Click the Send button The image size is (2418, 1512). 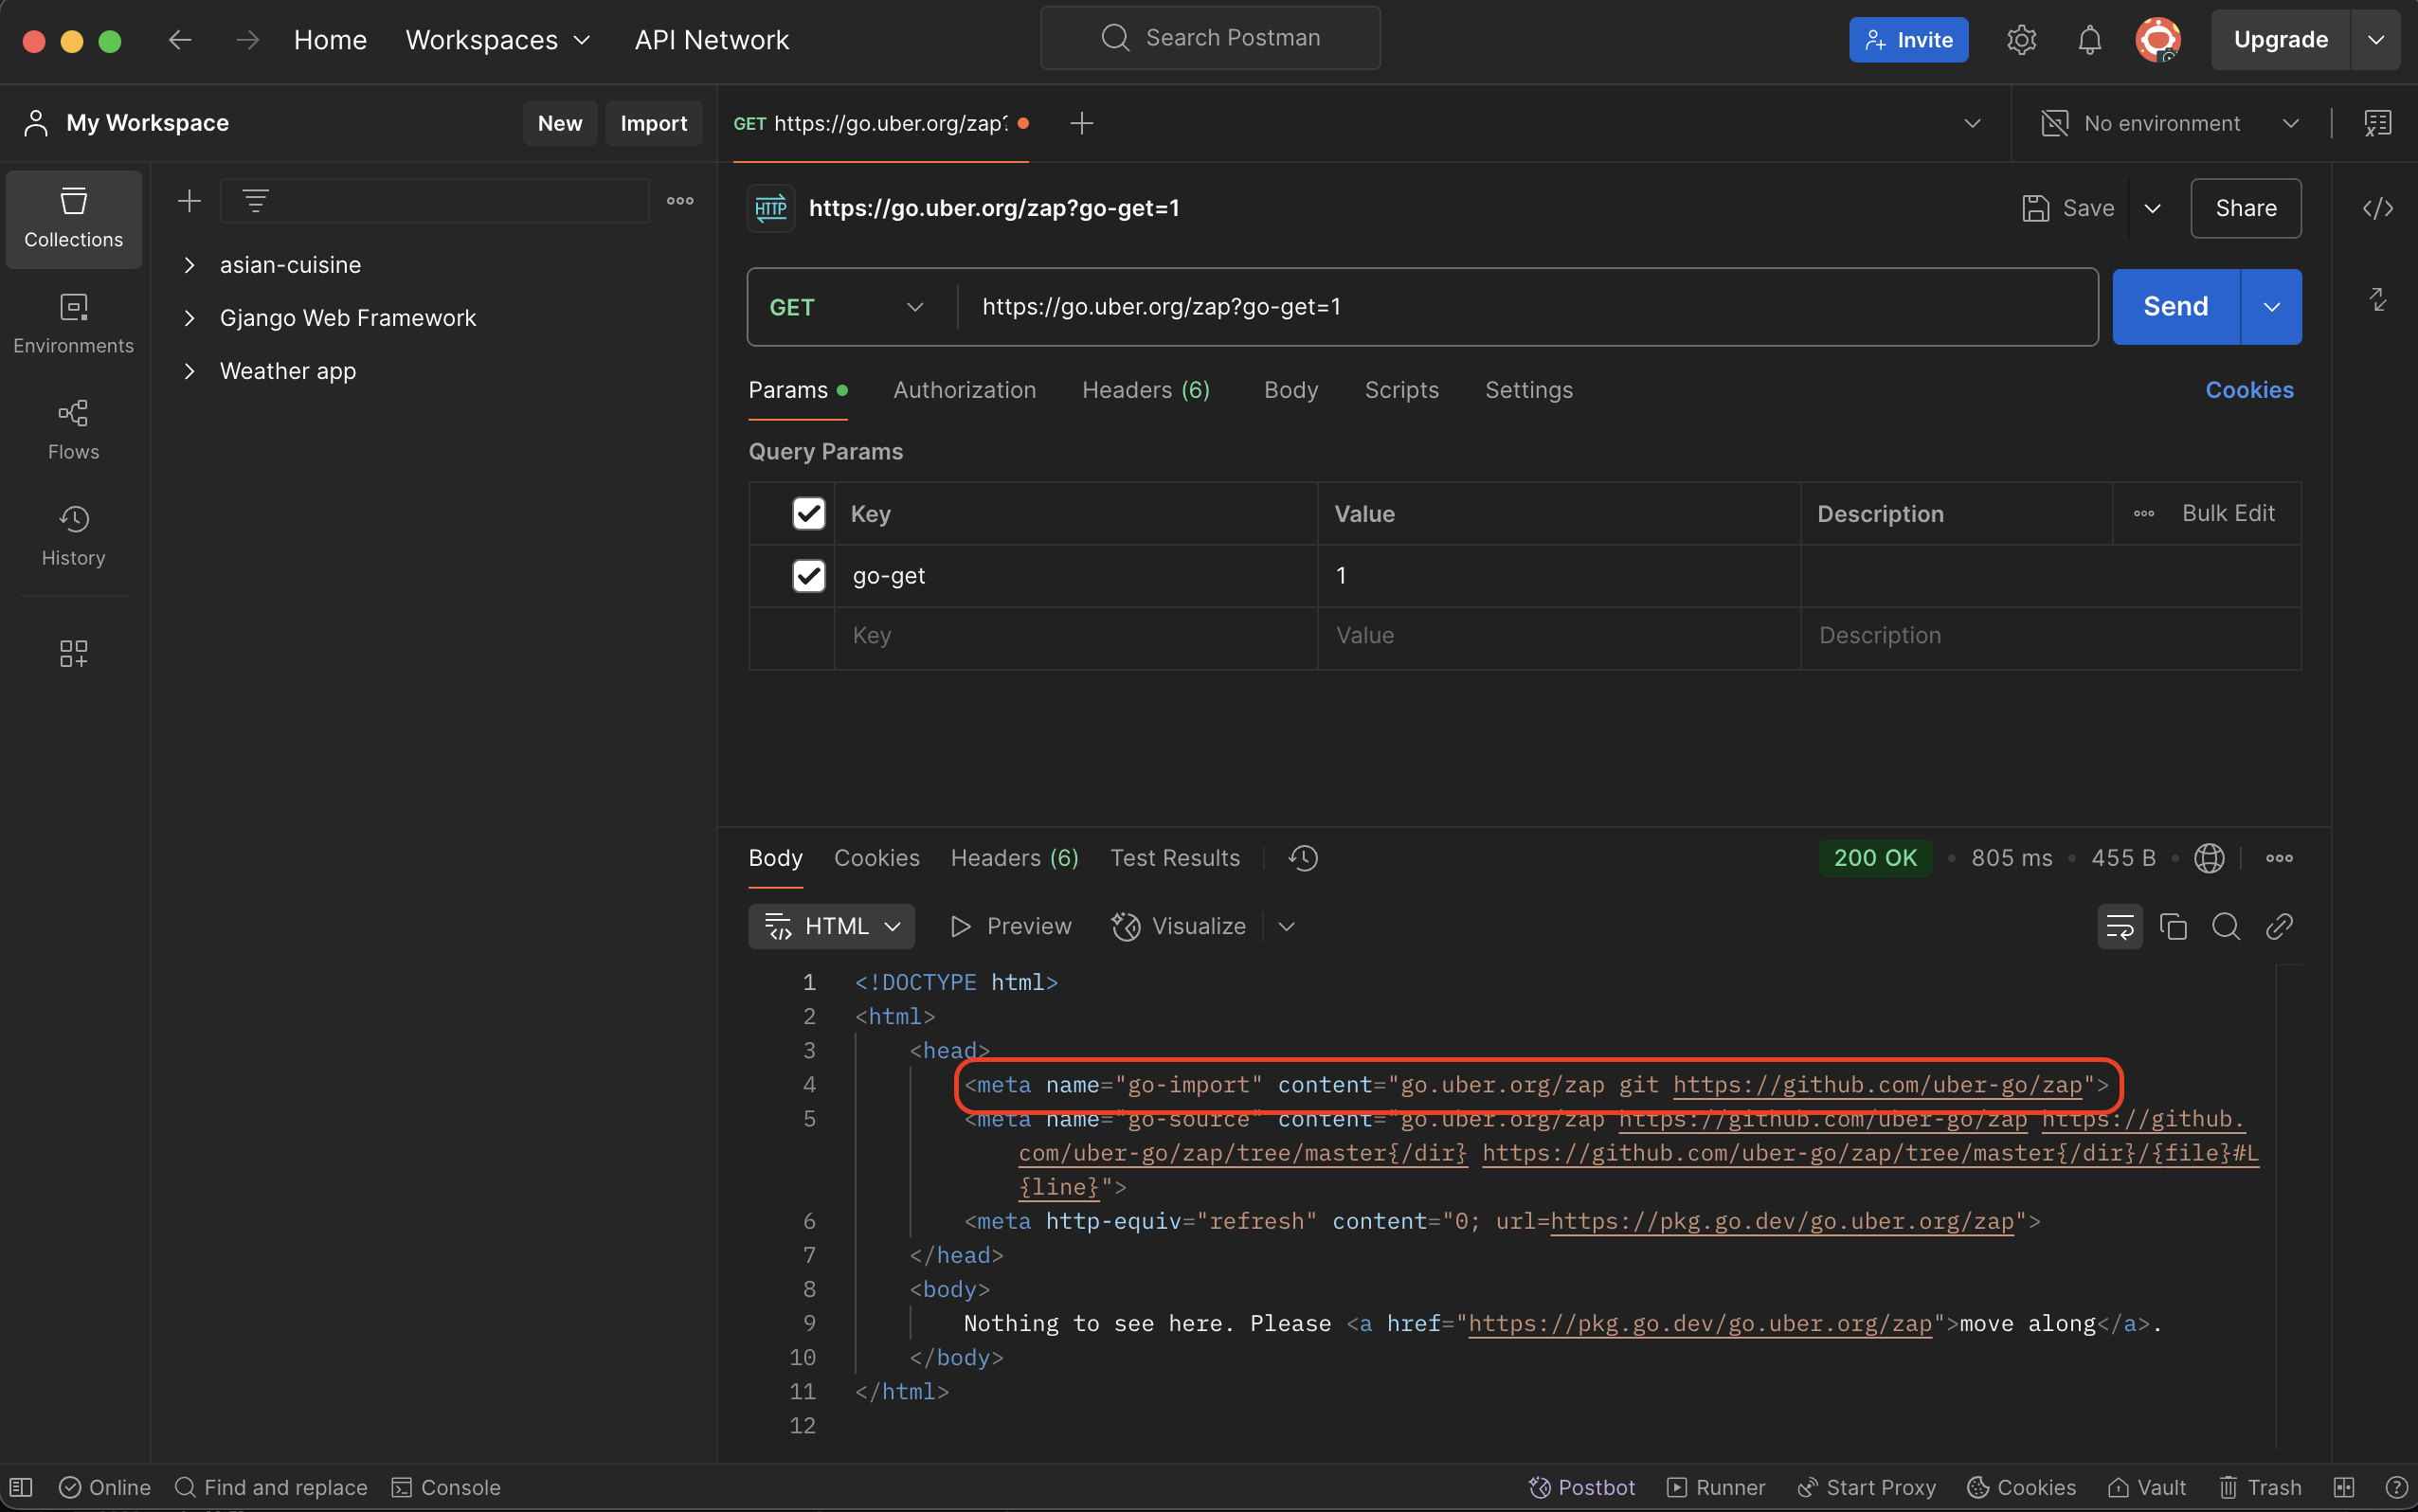click(x=2175, y=307)
